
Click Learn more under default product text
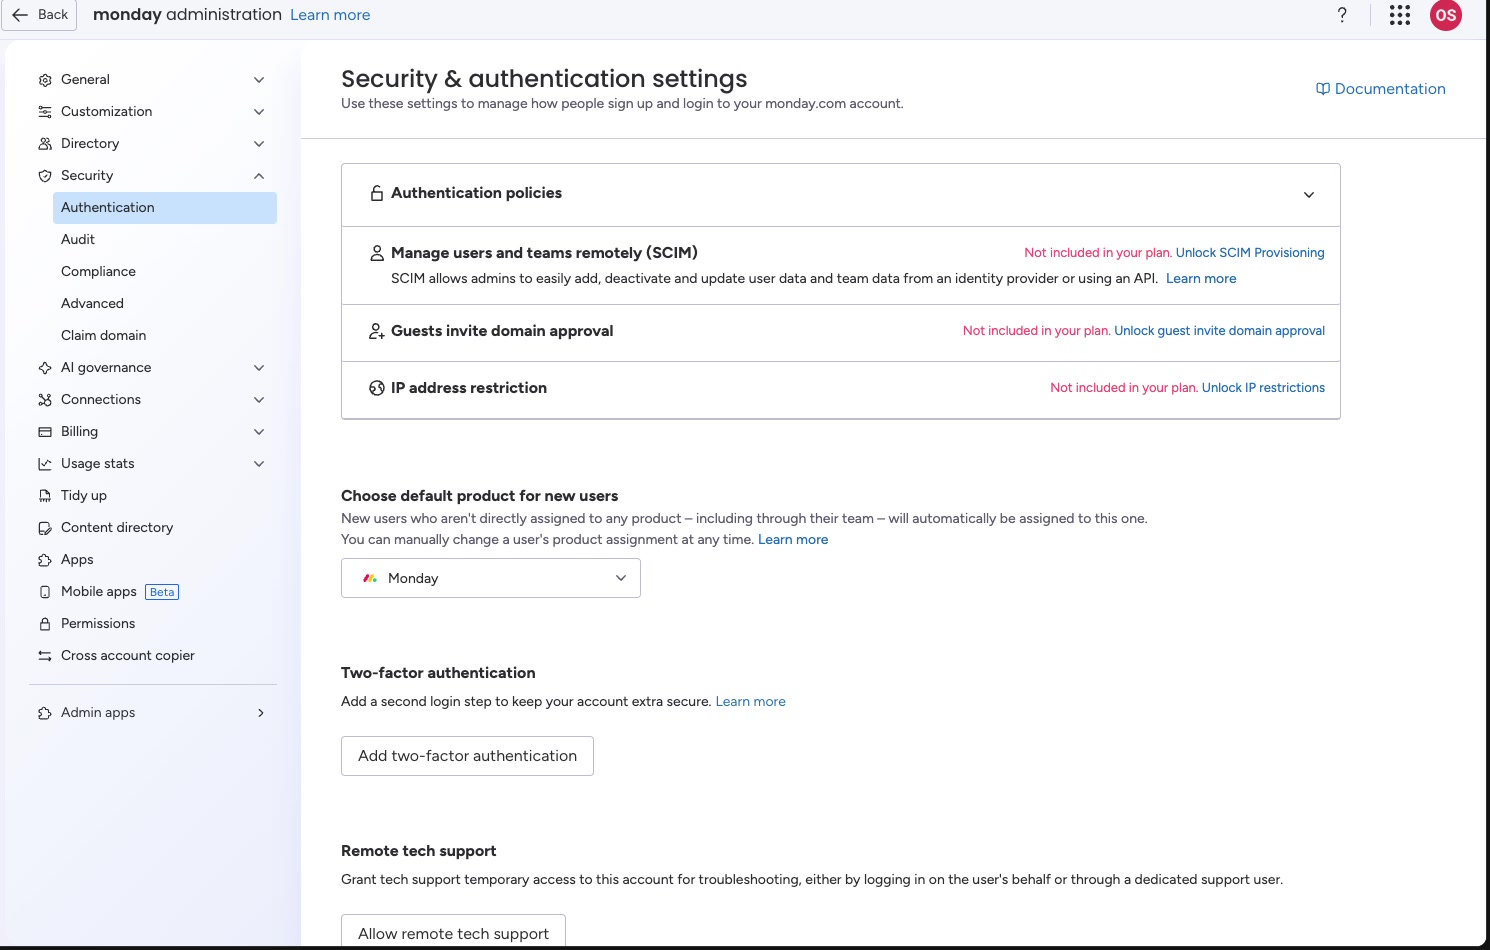(x=793, y=540)
